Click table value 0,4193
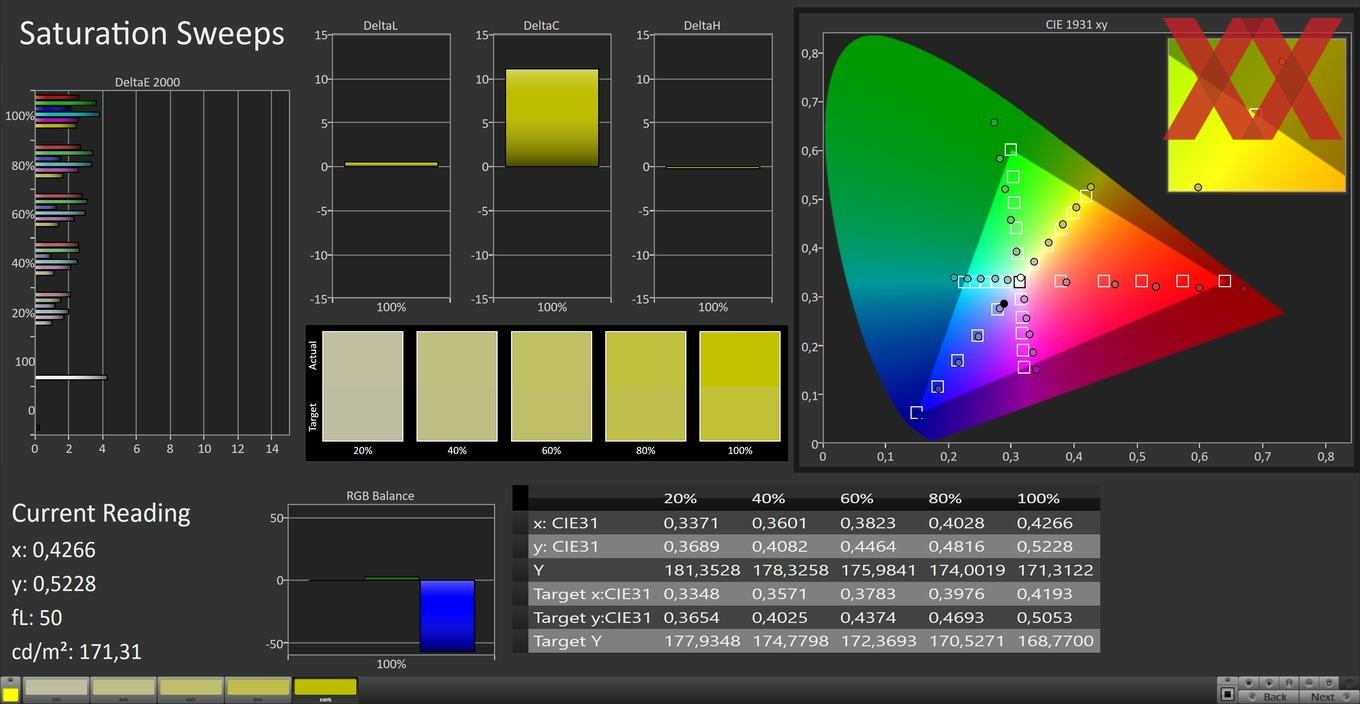This screenshot has height=704, width=1360. (x=1045, y=593)
